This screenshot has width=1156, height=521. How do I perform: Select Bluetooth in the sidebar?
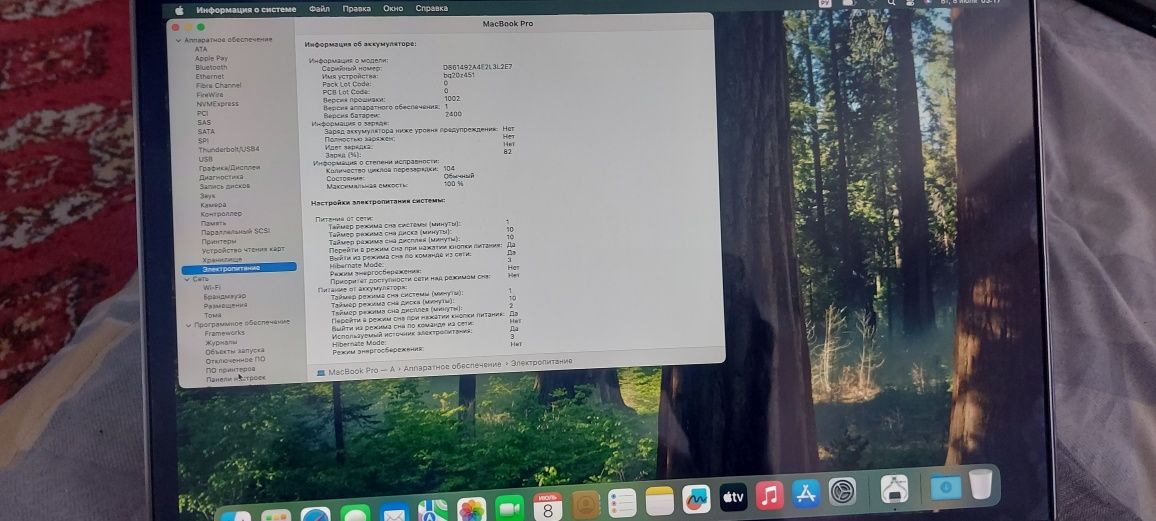(211, 67)
